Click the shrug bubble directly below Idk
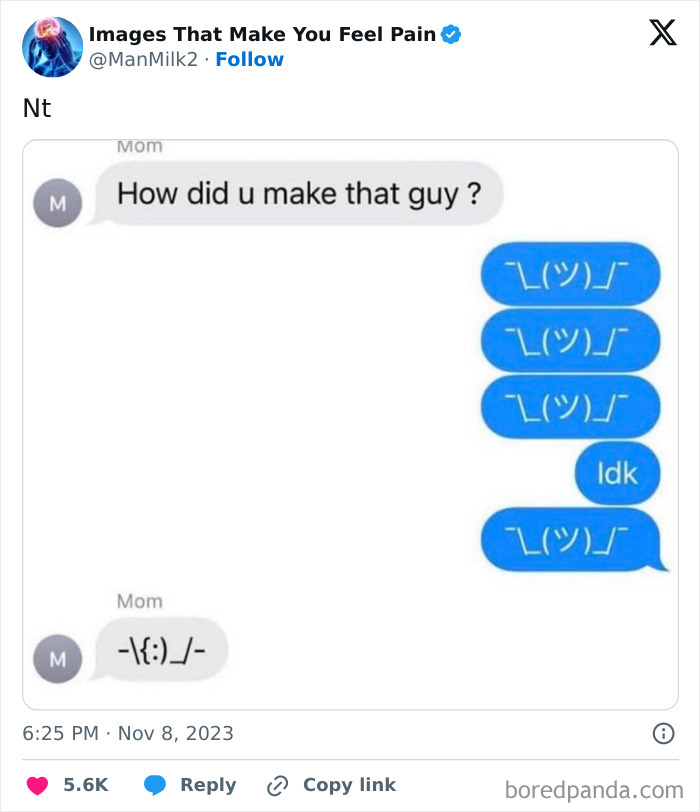700x812 pixels. click(571, 539)
